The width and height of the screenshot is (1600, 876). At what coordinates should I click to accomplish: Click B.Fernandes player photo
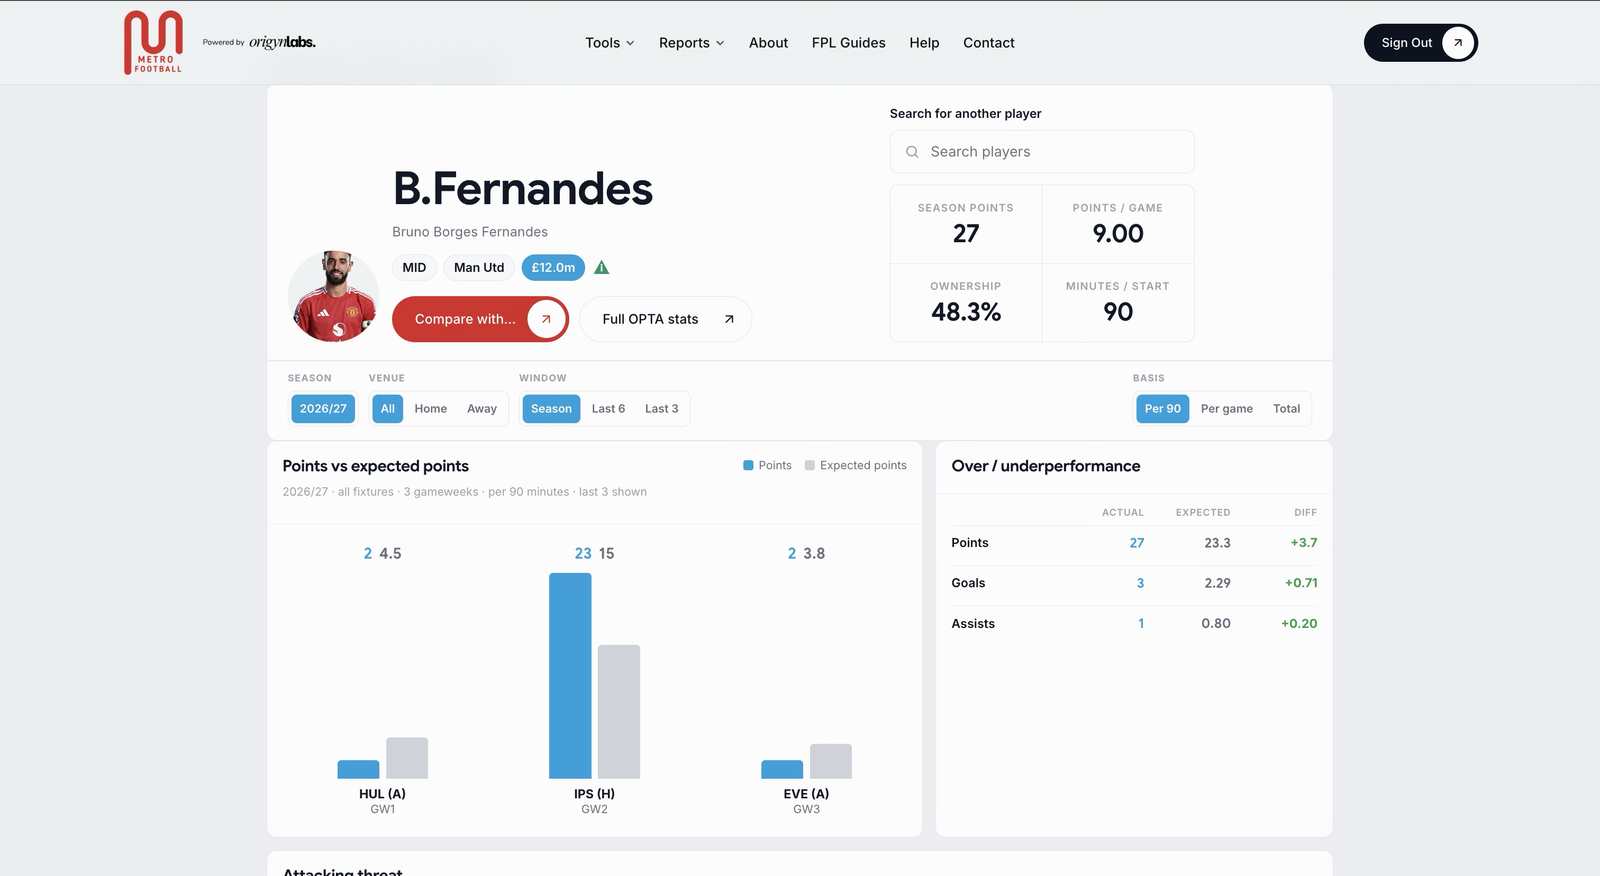(334, 296)
